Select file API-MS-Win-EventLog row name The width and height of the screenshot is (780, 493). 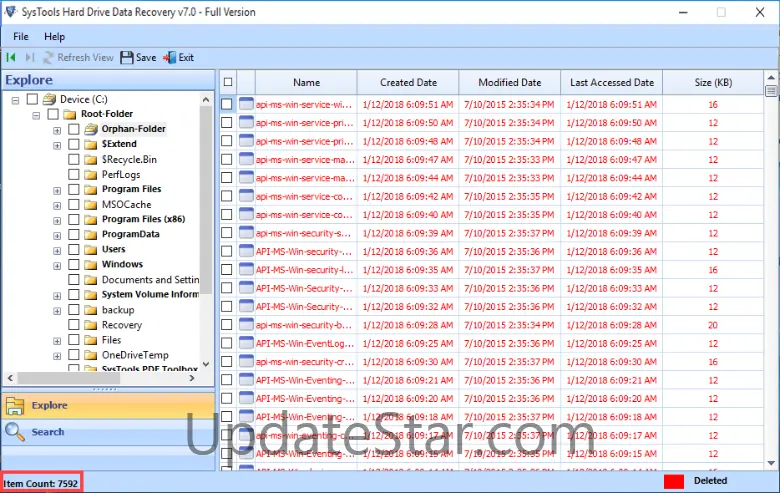point(305,343)
